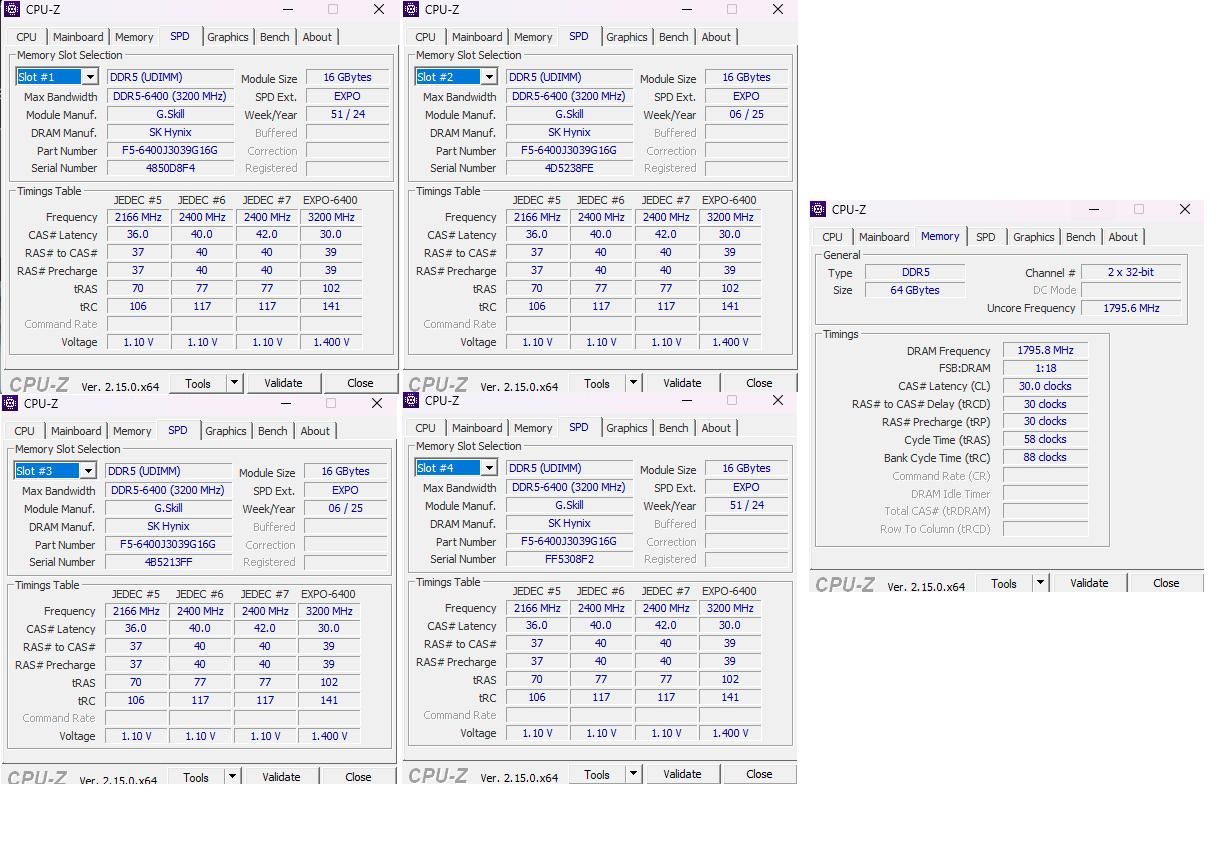Click the SK Hynix DRAM manufacturer in the Slot #4 window
Screen dimensions: 1217x842
click(569, 523)
